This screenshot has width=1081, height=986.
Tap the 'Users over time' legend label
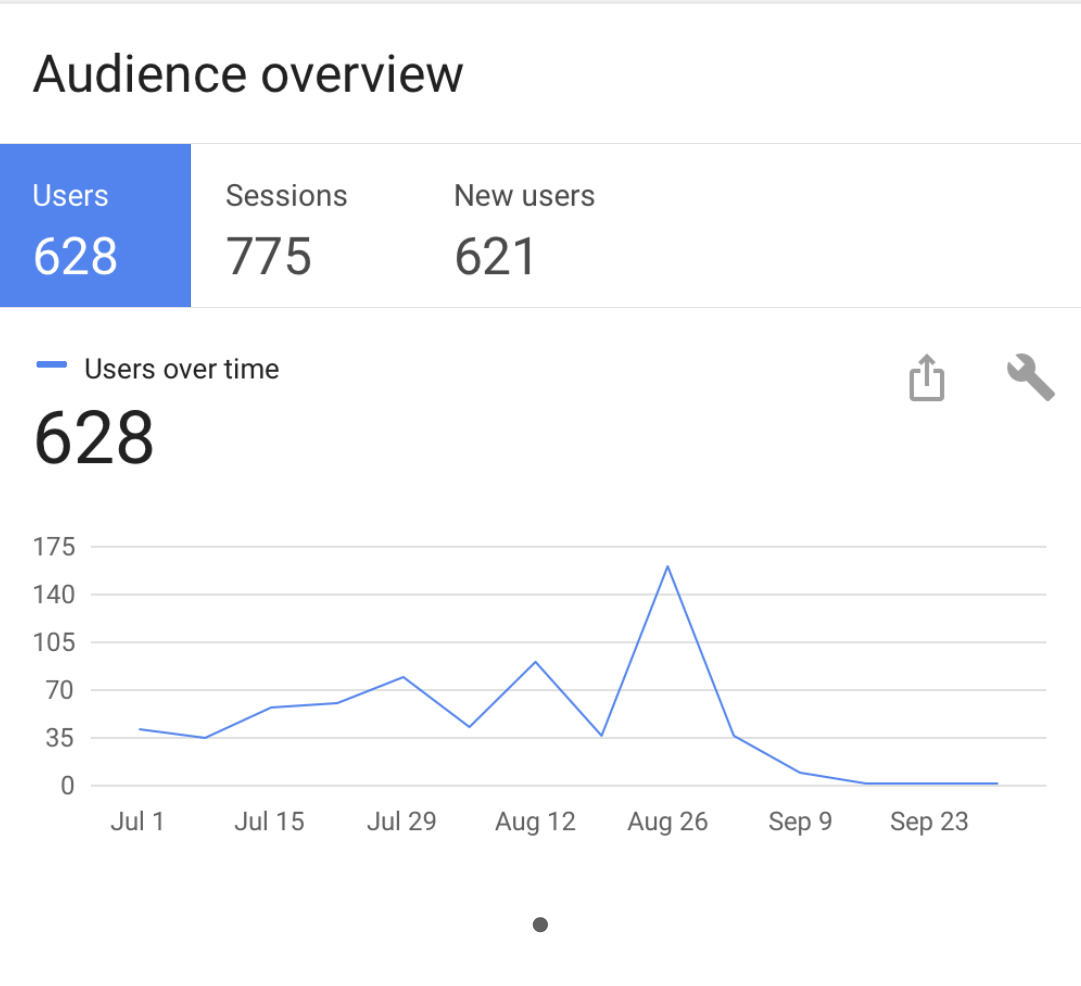click(x=181, y=369)
